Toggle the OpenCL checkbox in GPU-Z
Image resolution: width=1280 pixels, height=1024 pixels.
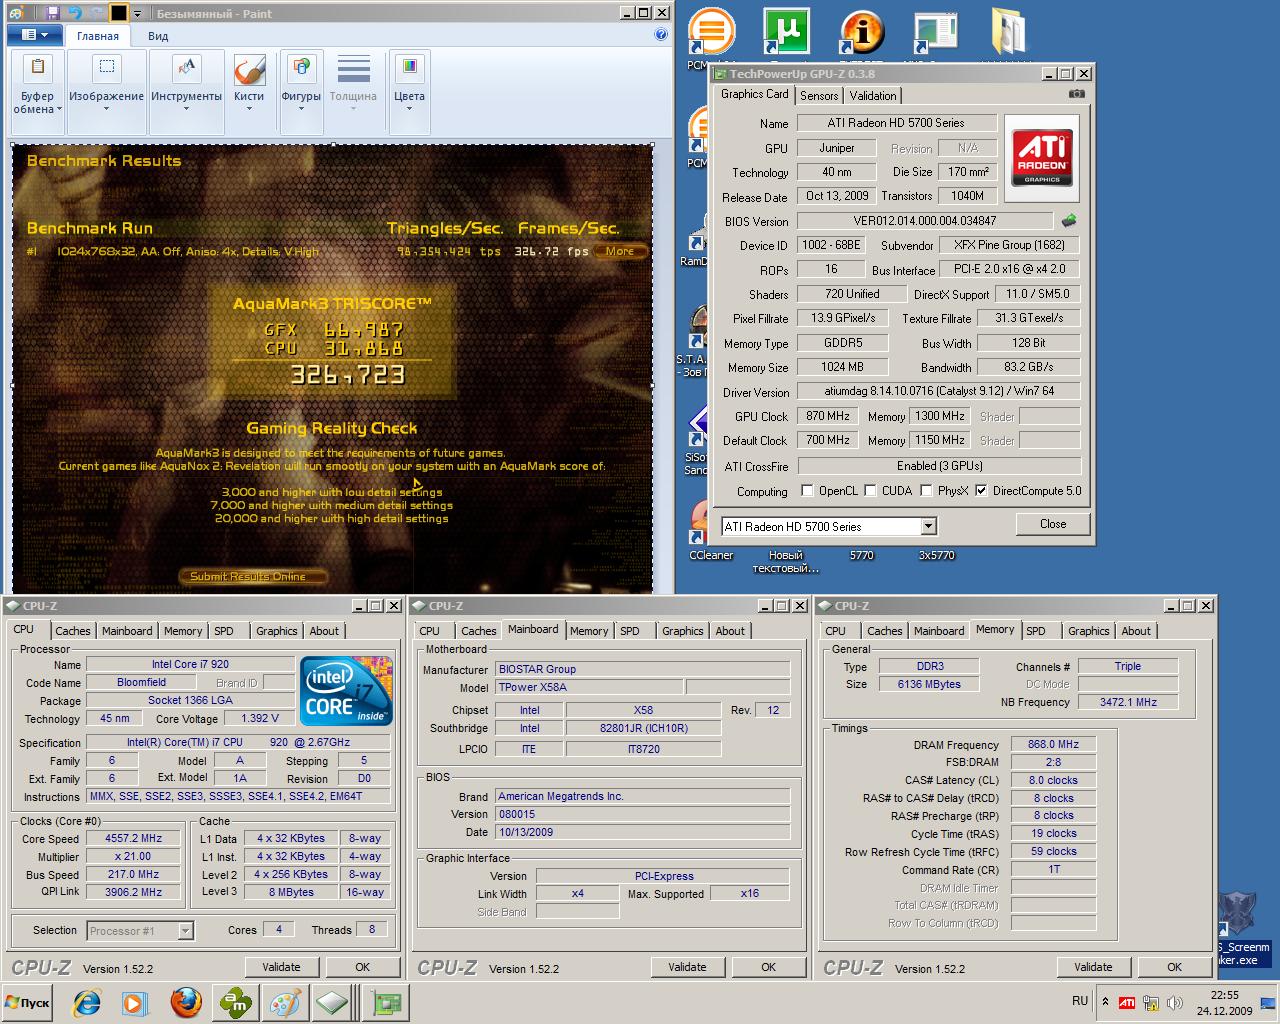click(807, 491)
